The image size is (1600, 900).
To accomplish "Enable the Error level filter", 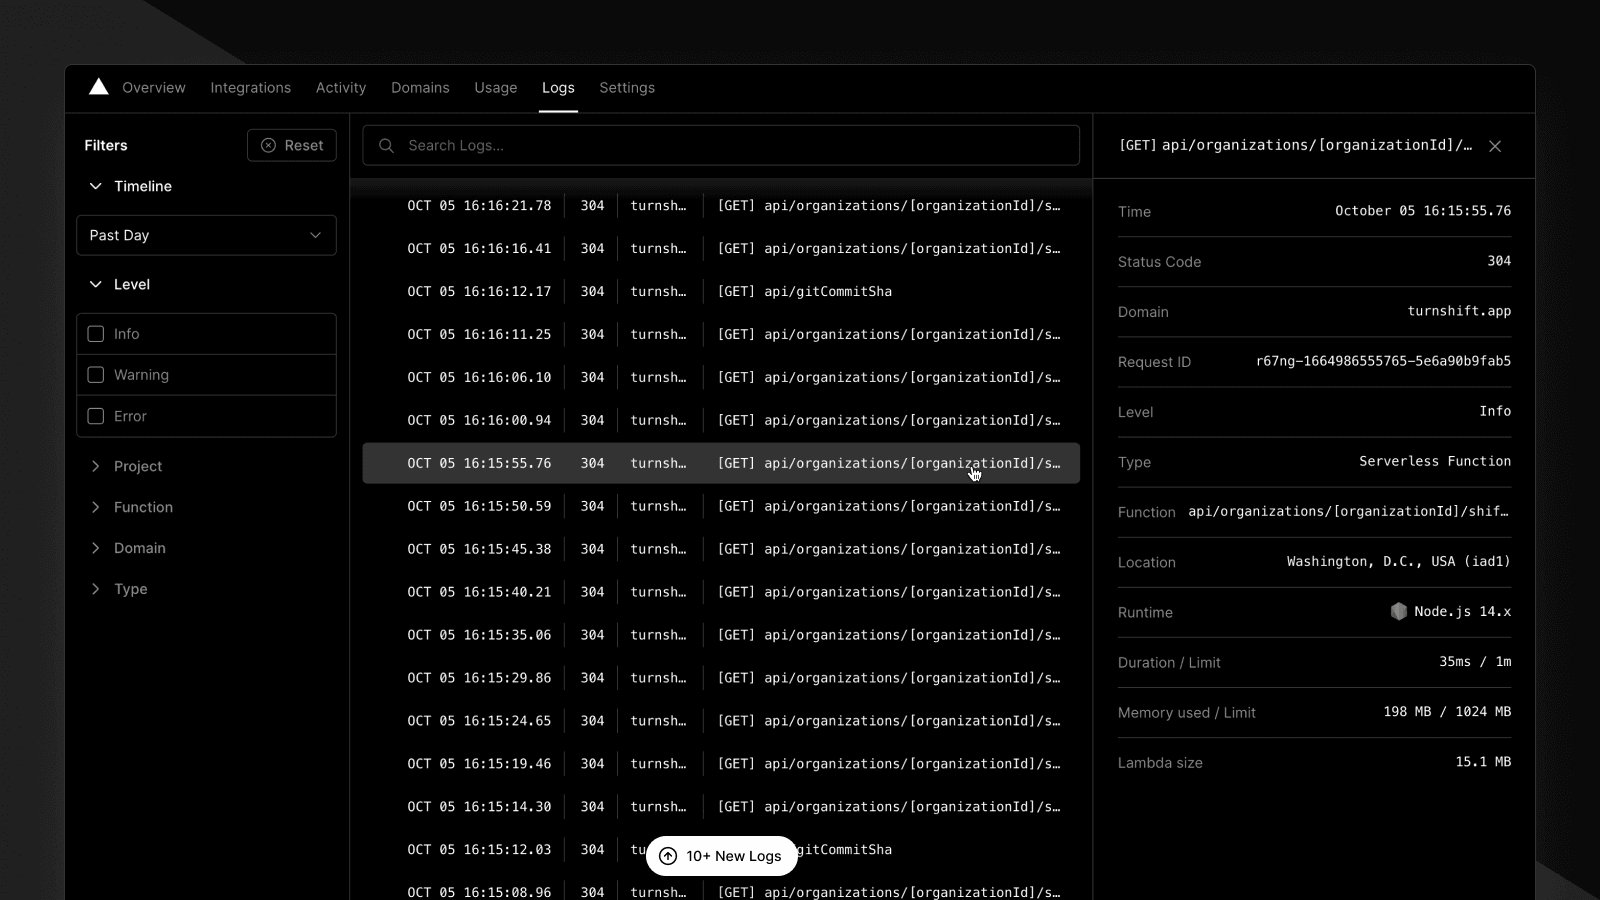I will coord(95,416).
